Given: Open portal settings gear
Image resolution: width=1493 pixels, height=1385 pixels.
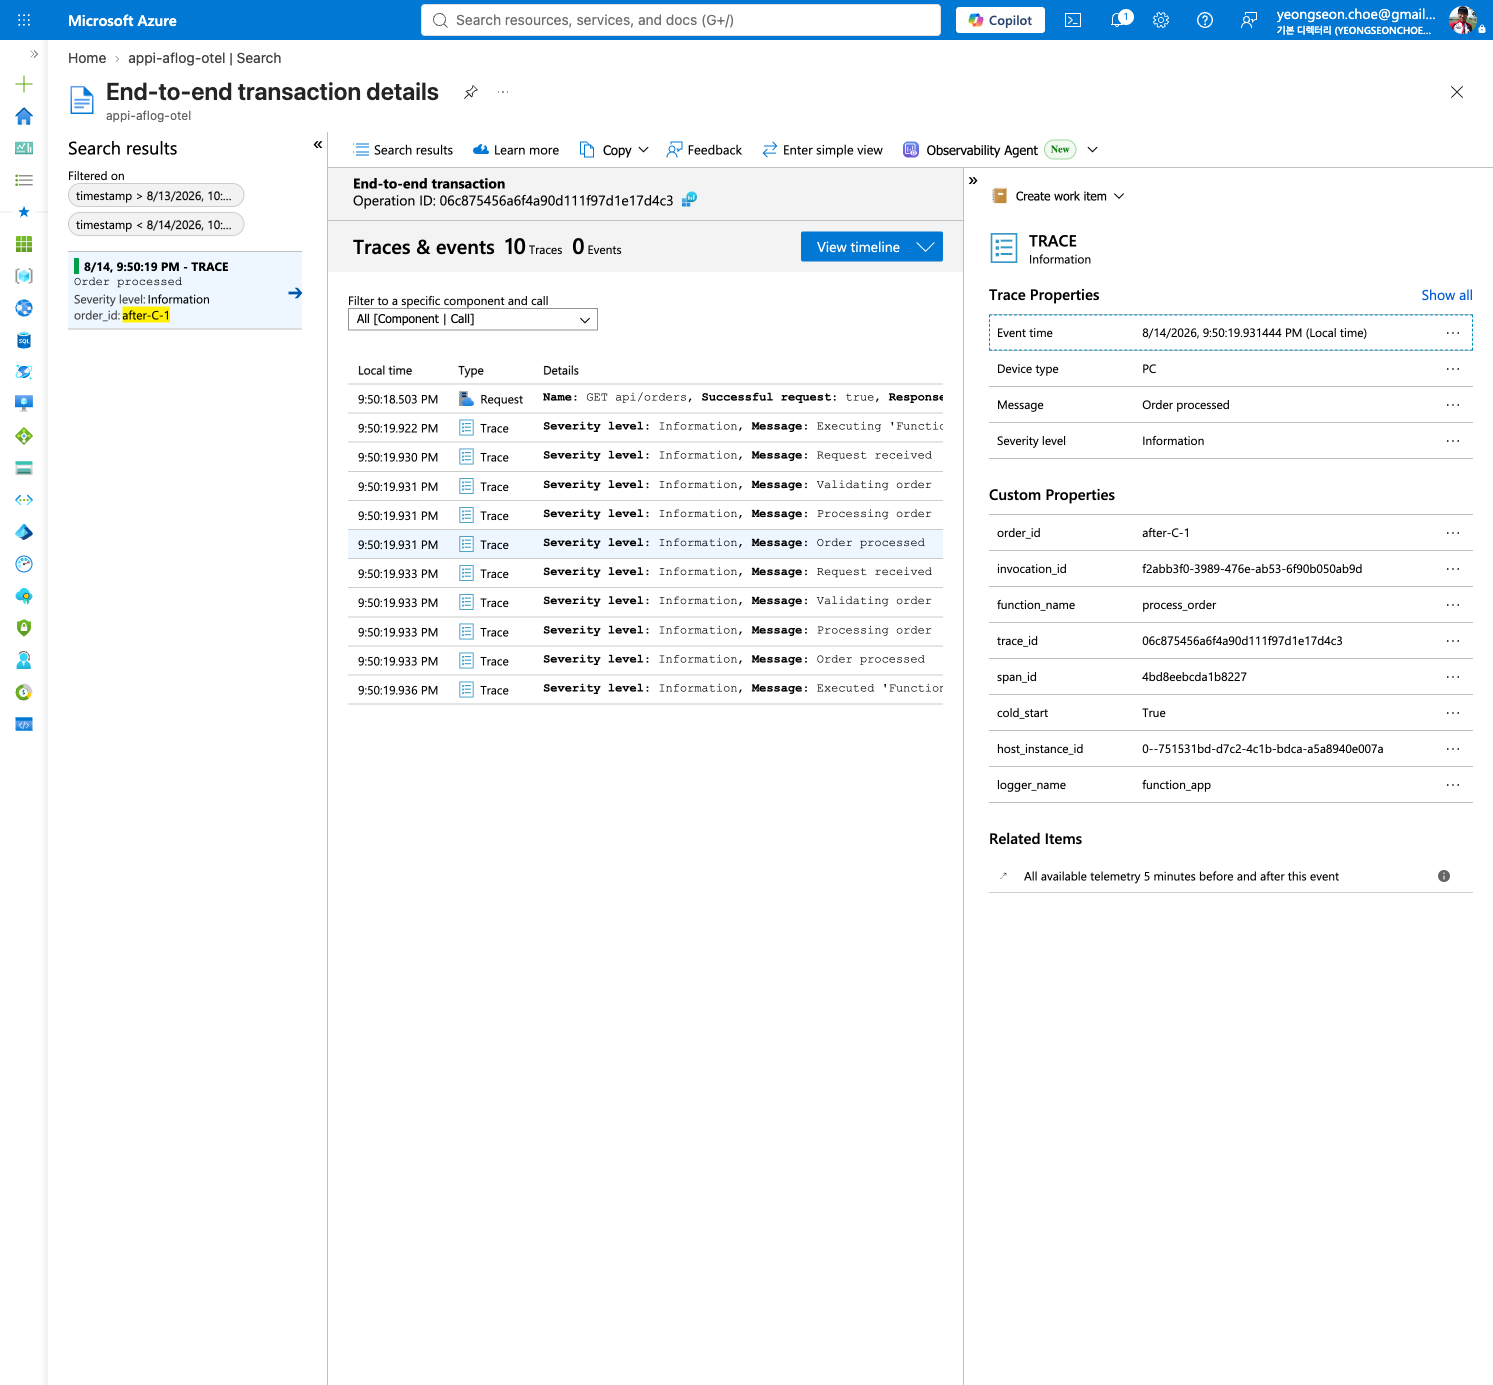Looking at the screenshot, I should coord(1161,20).
